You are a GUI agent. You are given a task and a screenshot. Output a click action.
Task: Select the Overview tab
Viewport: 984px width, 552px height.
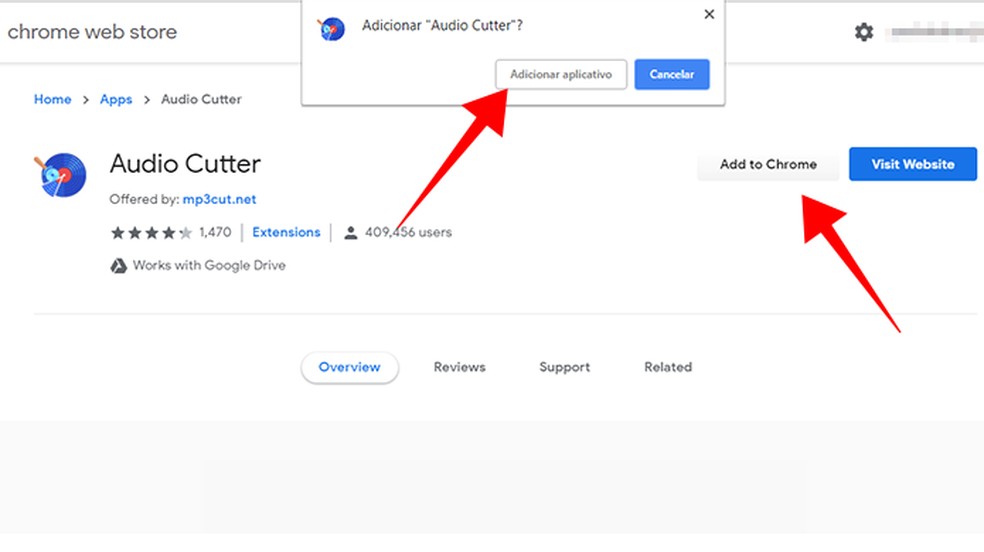point(350,368)
